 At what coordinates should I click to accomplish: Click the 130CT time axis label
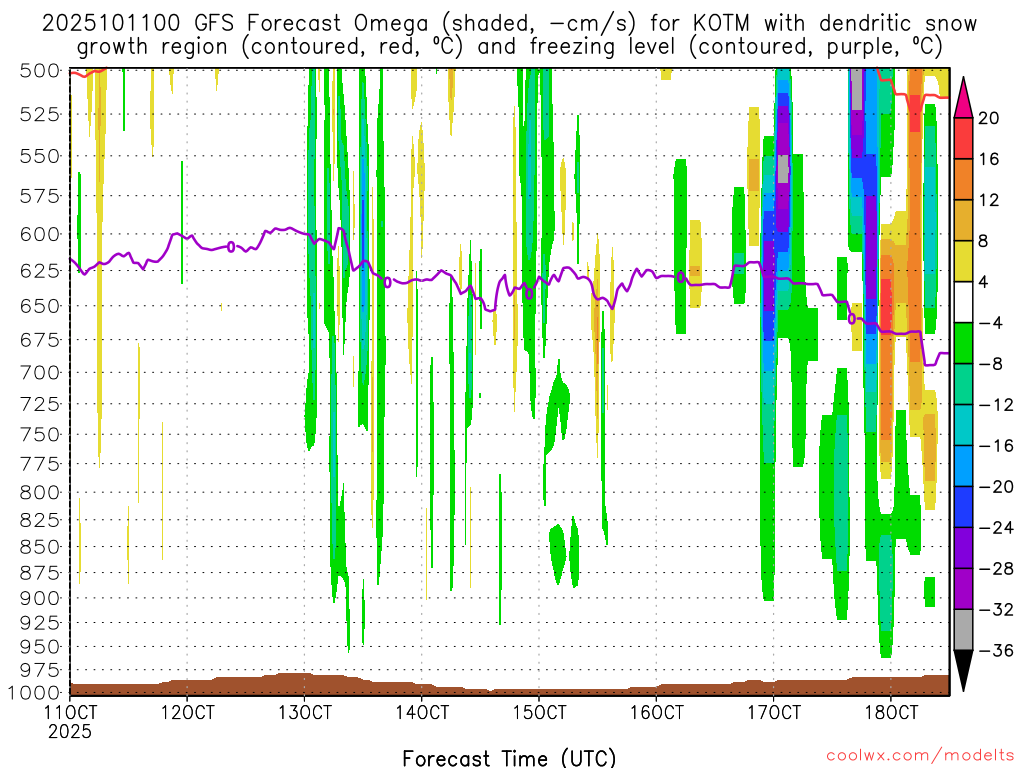pos(304,712)
